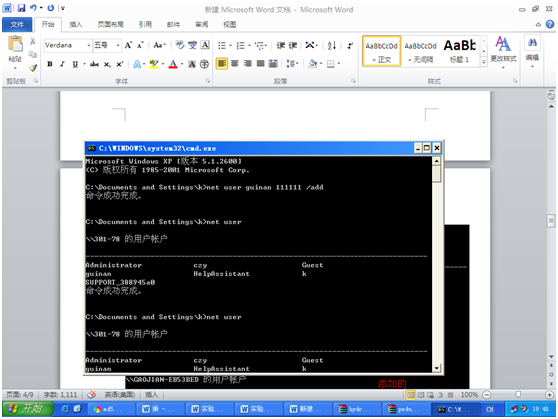Click the Shrink Font icon
Screen dimensions: 558x419
pyautogui.click(x=140, y=45)
